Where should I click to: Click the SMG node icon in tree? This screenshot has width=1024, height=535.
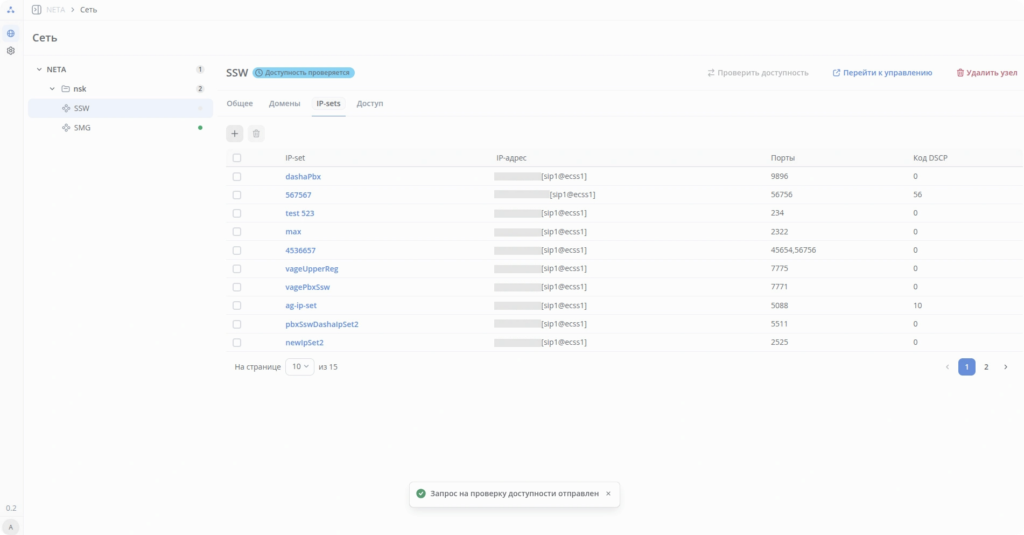point(66,128)
